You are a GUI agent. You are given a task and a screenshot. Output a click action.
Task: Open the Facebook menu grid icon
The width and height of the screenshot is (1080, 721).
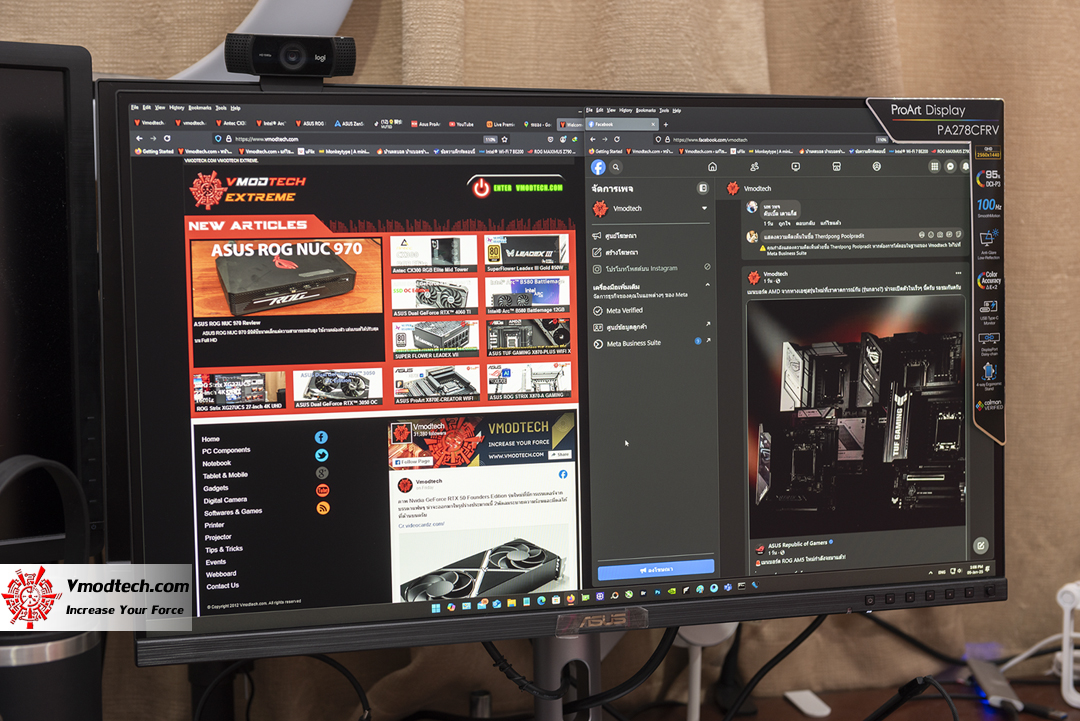[935, 166]
